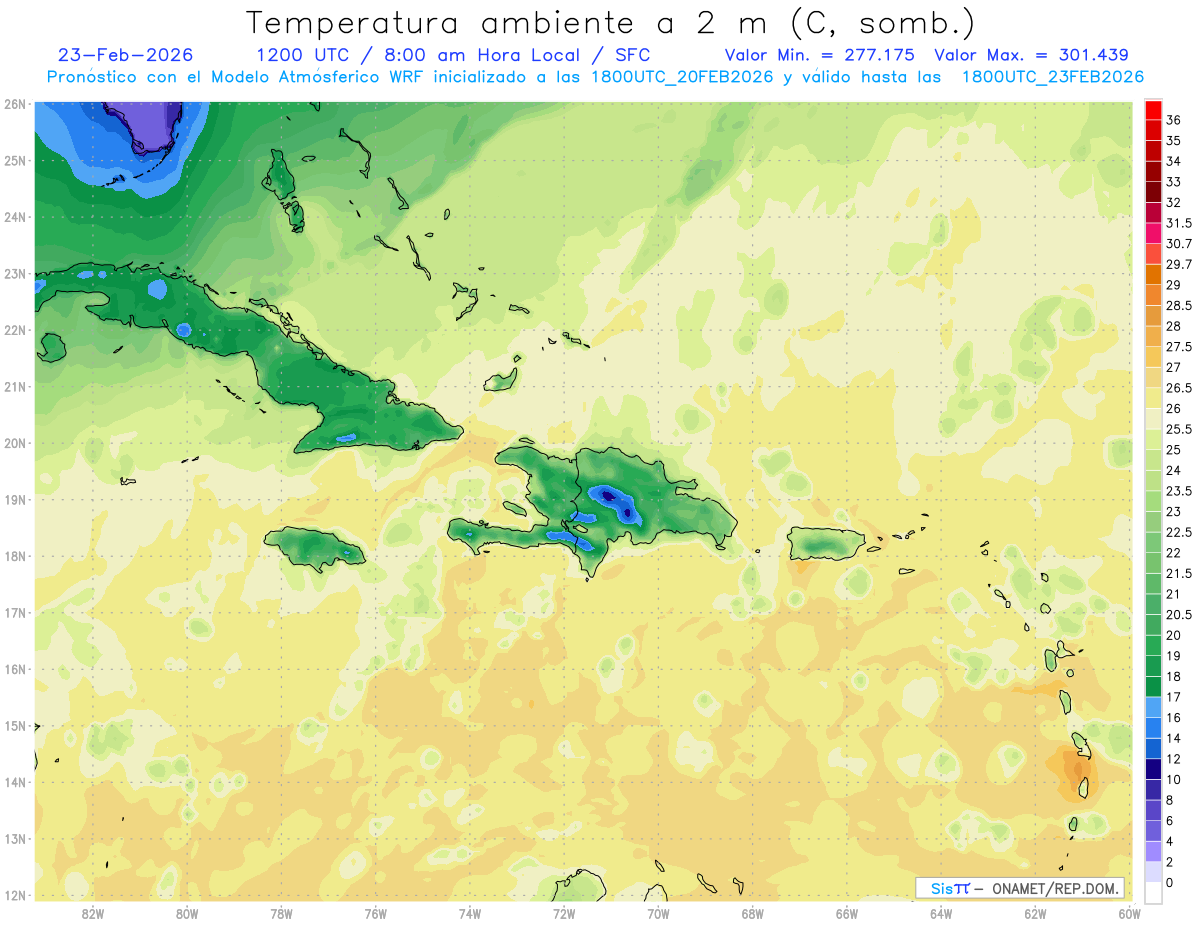Click the longitude label '78W'
This screenshot has width=1200, height=927.
click(x=281, y=913)
